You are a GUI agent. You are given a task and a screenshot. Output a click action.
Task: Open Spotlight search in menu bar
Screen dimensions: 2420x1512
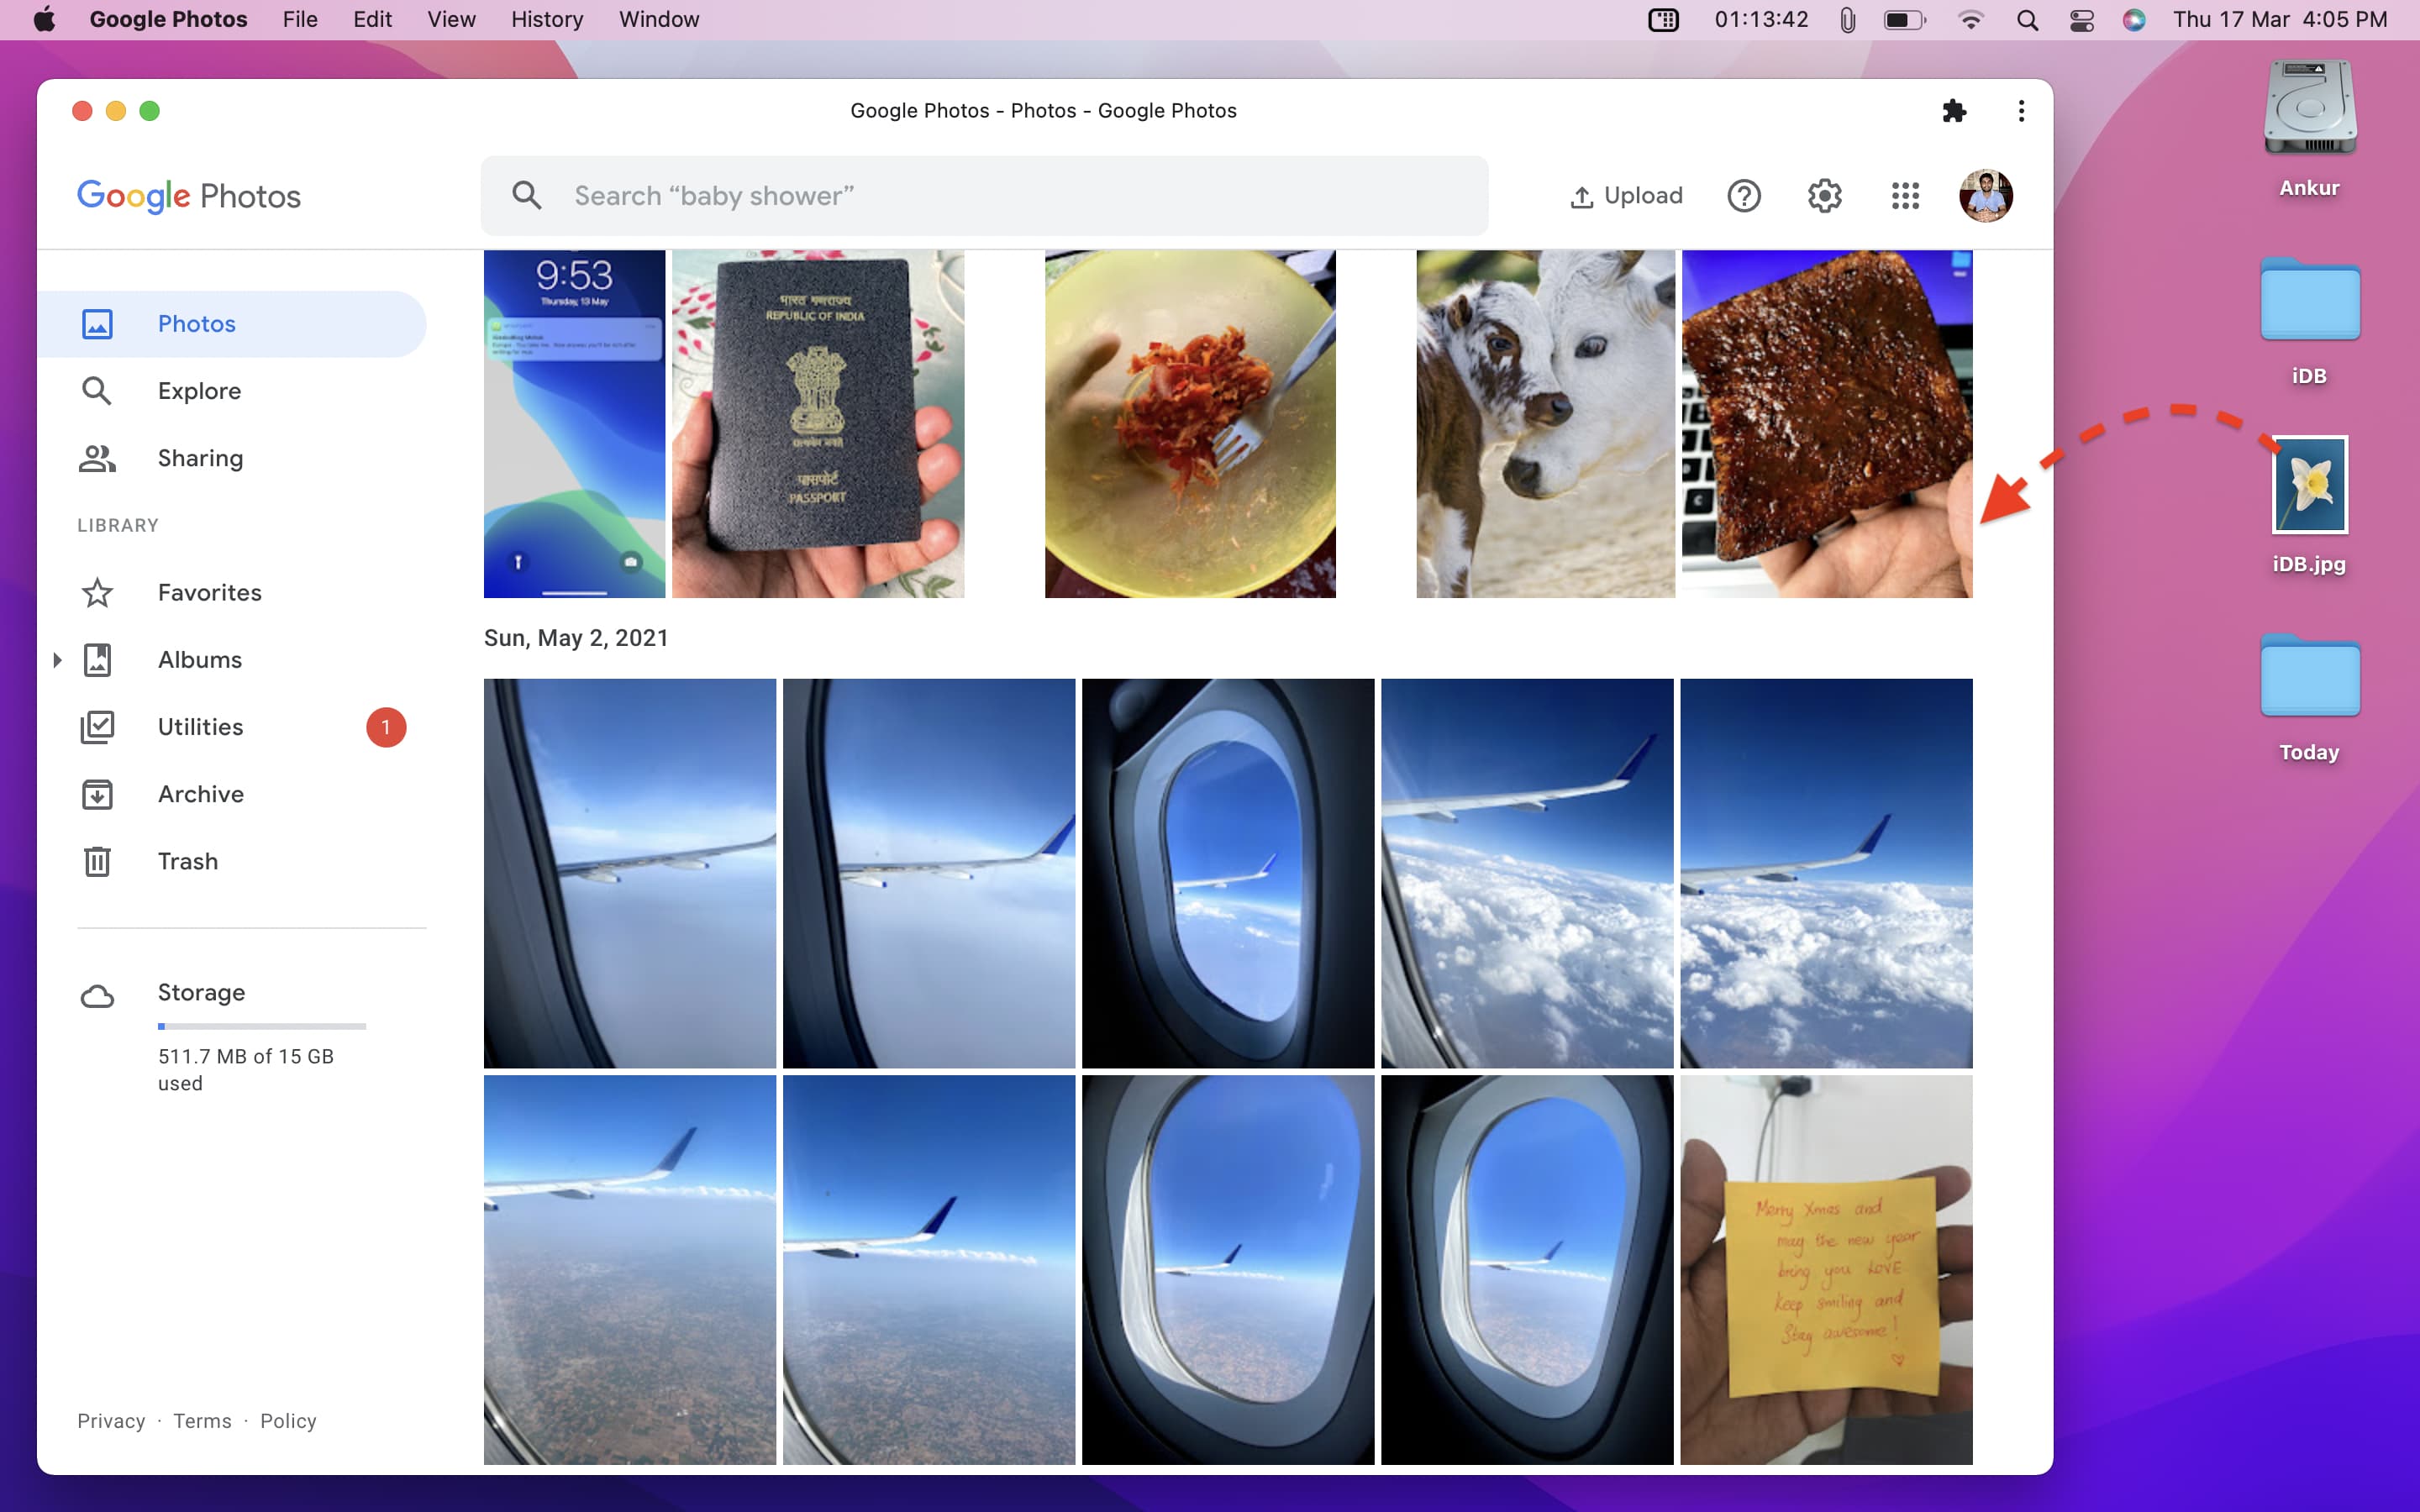2027,19
